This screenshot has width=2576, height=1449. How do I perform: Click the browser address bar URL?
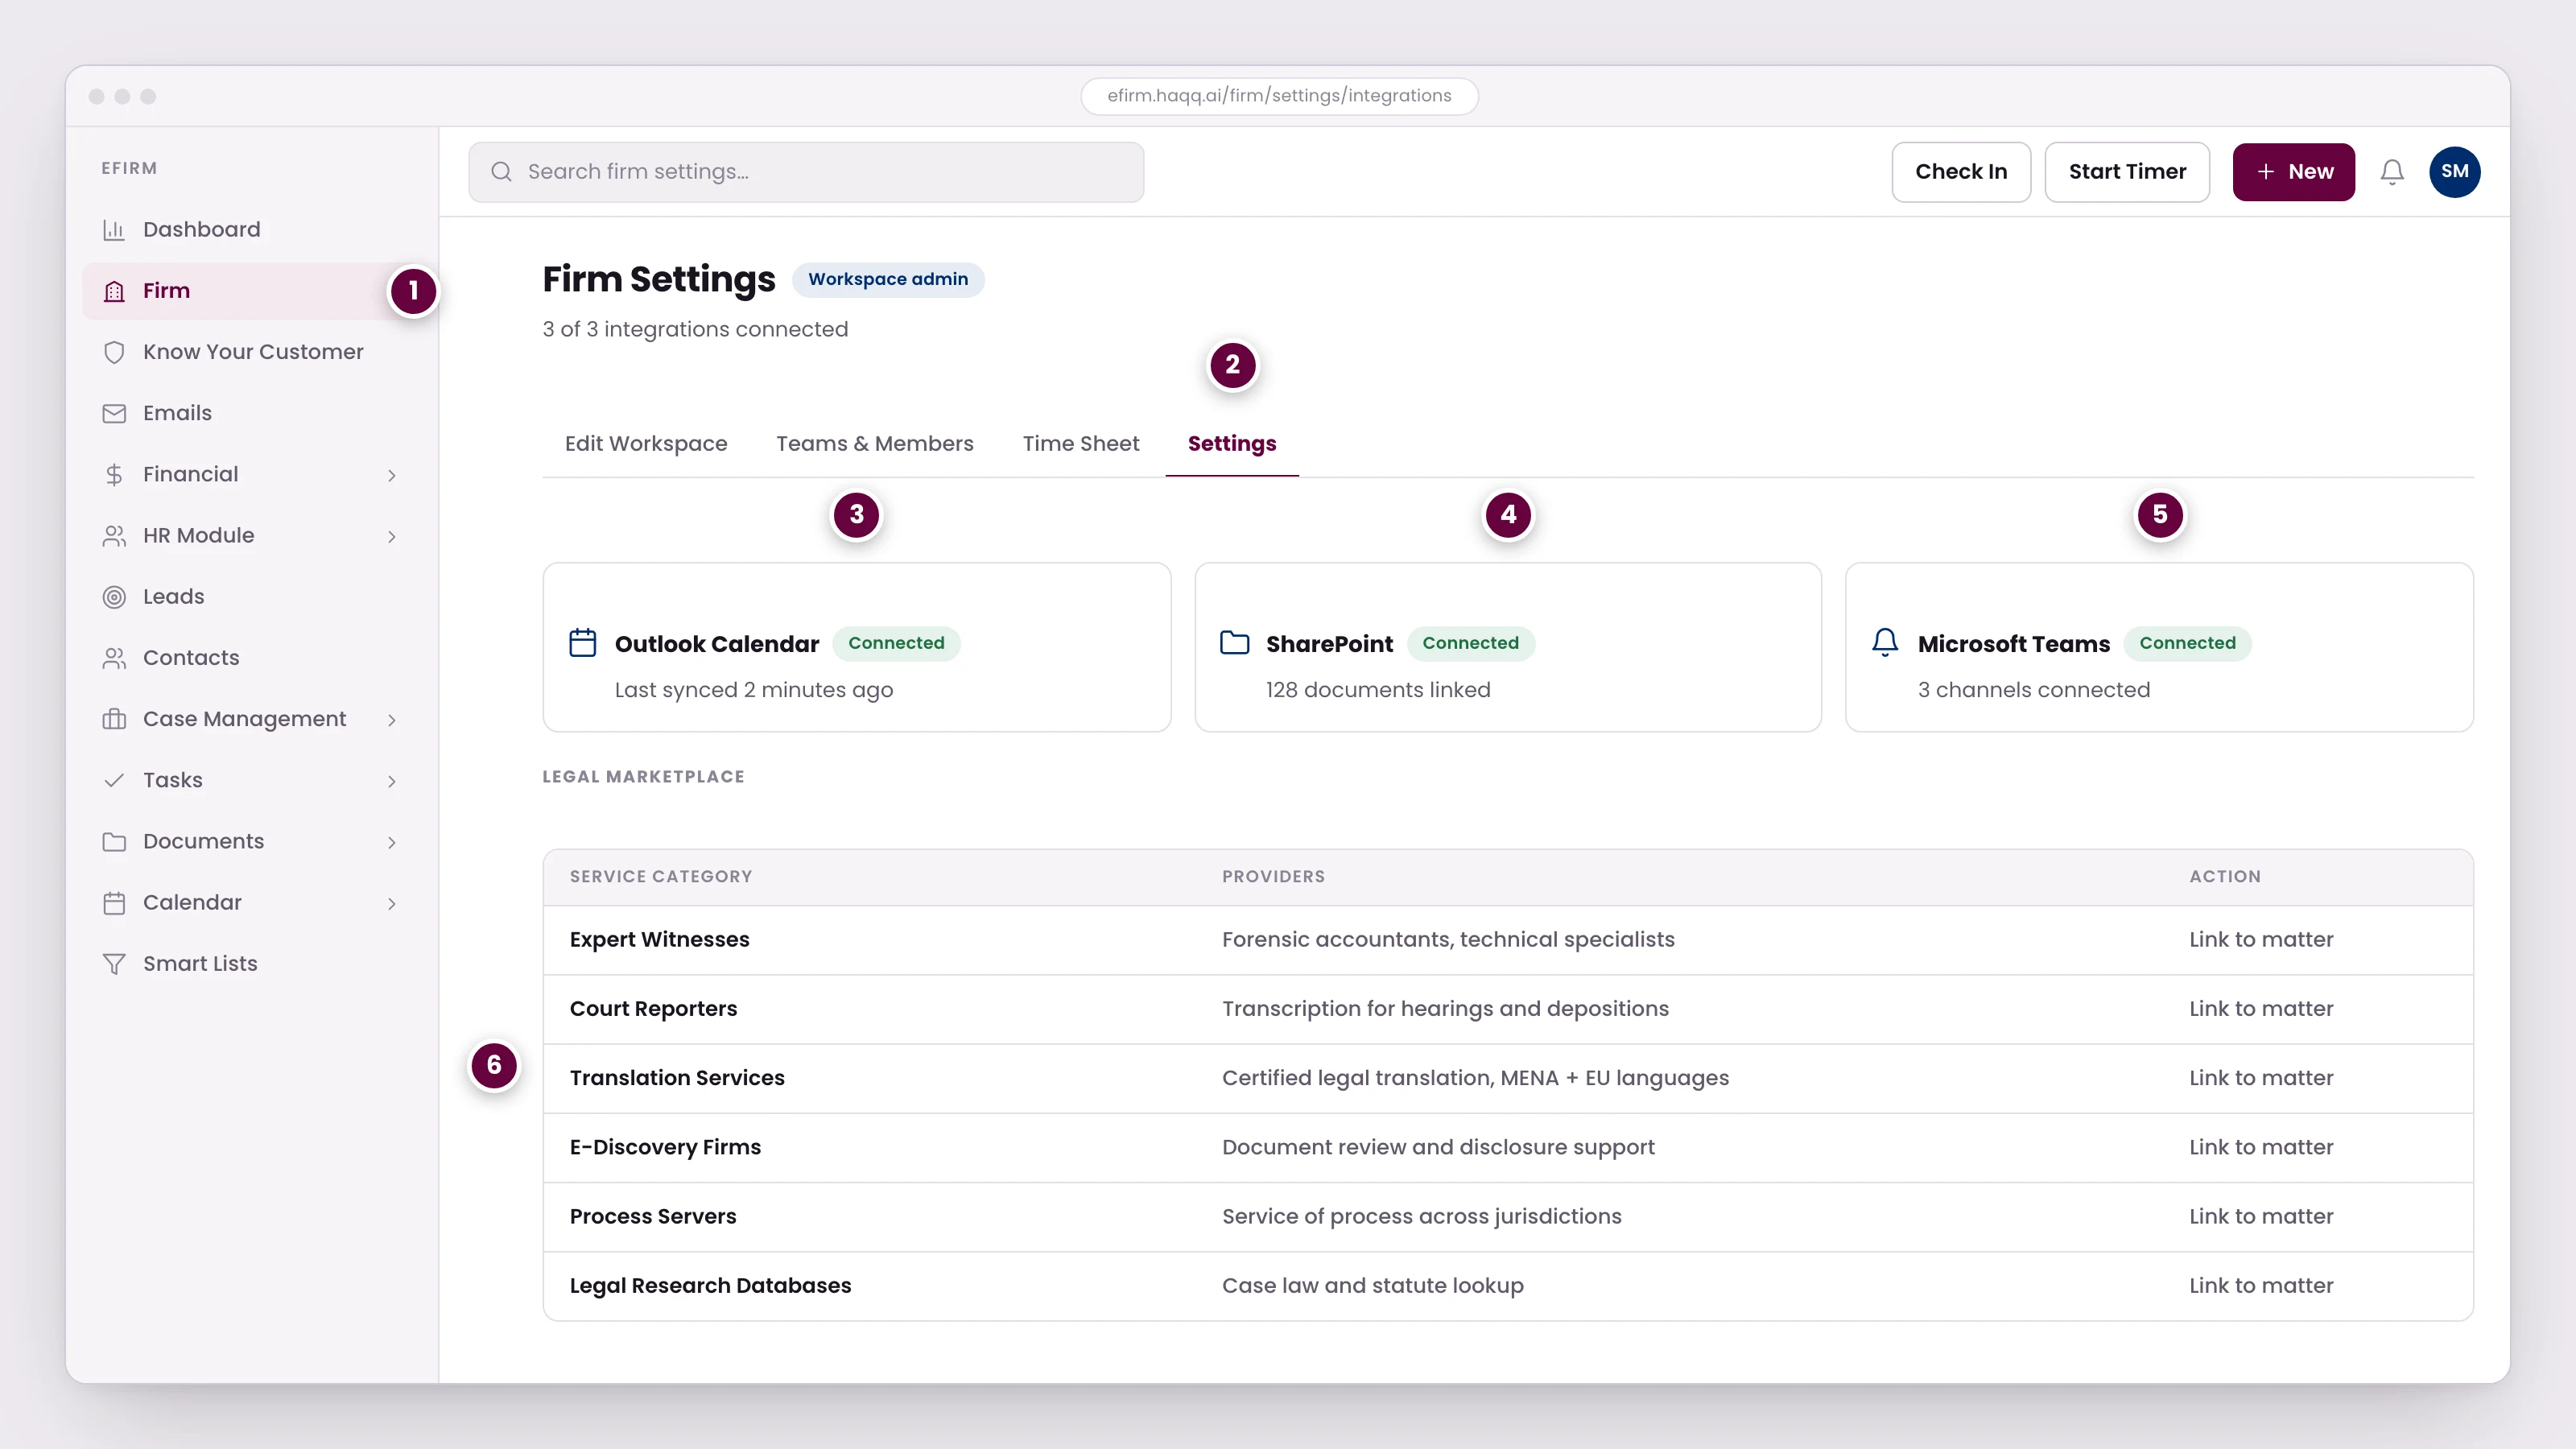(1279, 96)
